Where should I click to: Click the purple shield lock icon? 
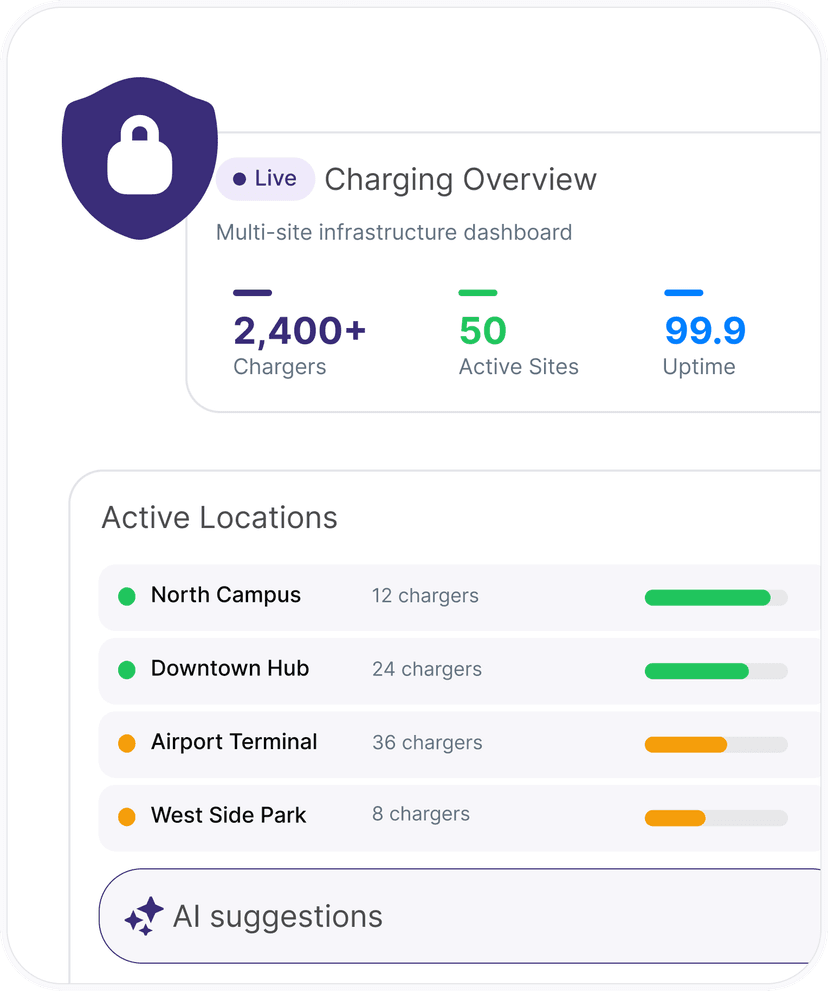[140, 158]
